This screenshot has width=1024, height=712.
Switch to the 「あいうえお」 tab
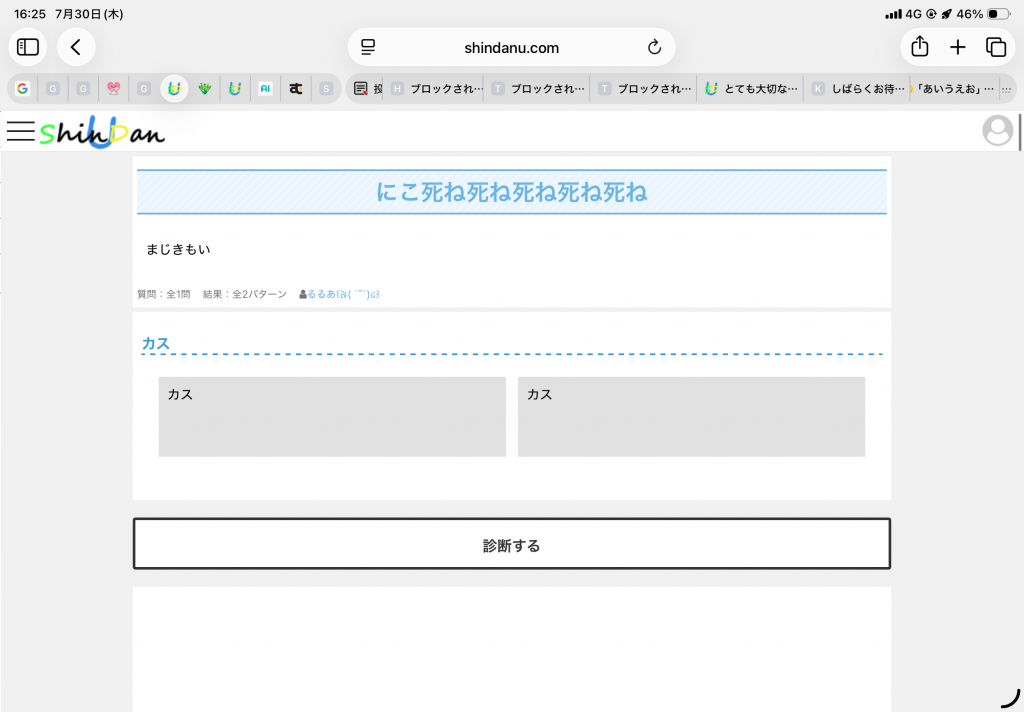coord(953,89)
